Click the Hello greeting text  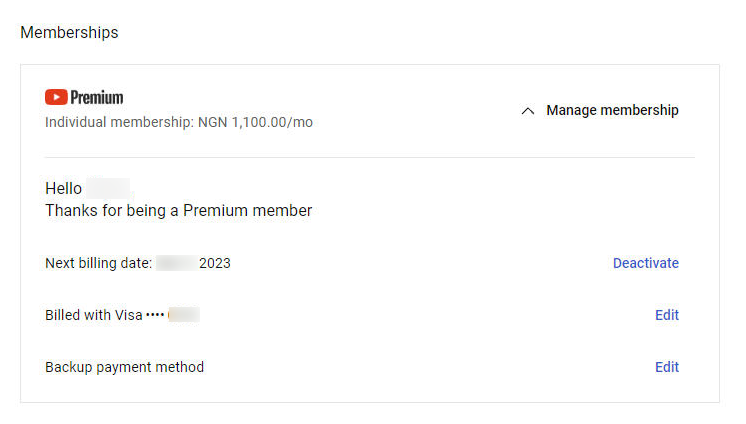coord(64,188)
